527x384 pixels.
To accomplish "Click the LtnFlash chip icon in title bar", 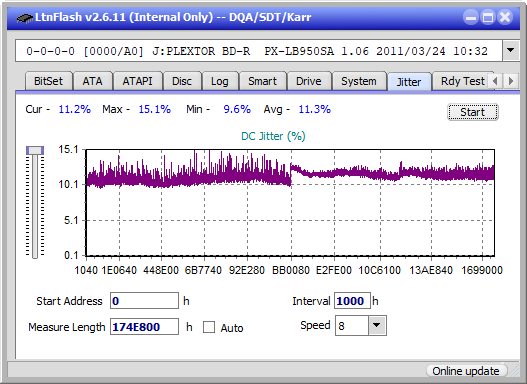I will [25, 17].
